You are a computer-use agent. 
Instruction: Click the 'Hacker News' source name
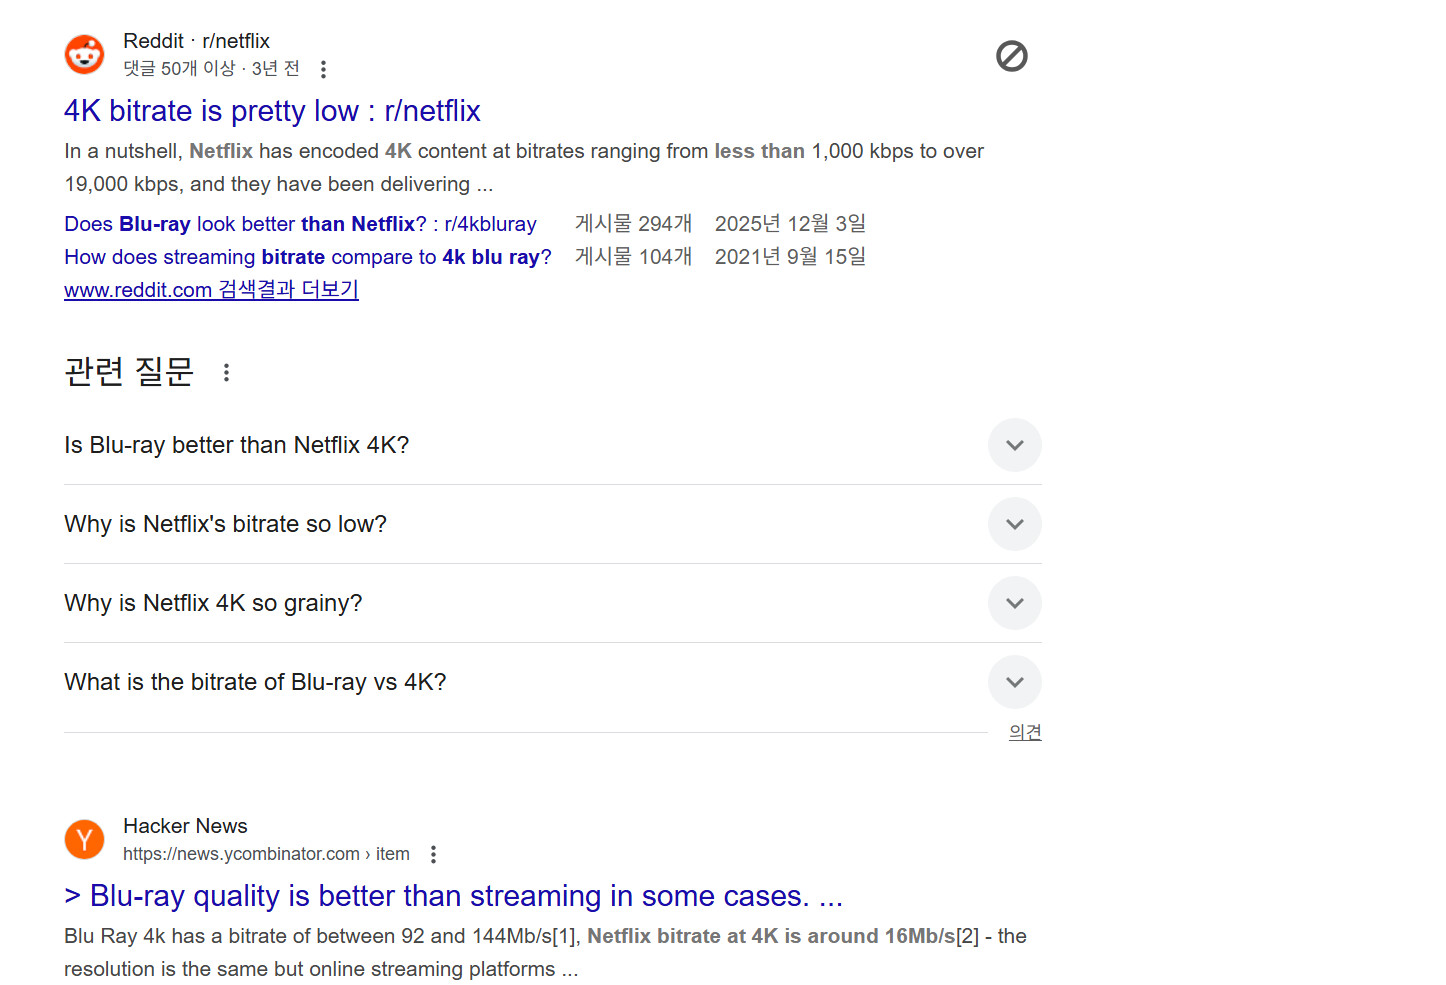pos(185,826)
